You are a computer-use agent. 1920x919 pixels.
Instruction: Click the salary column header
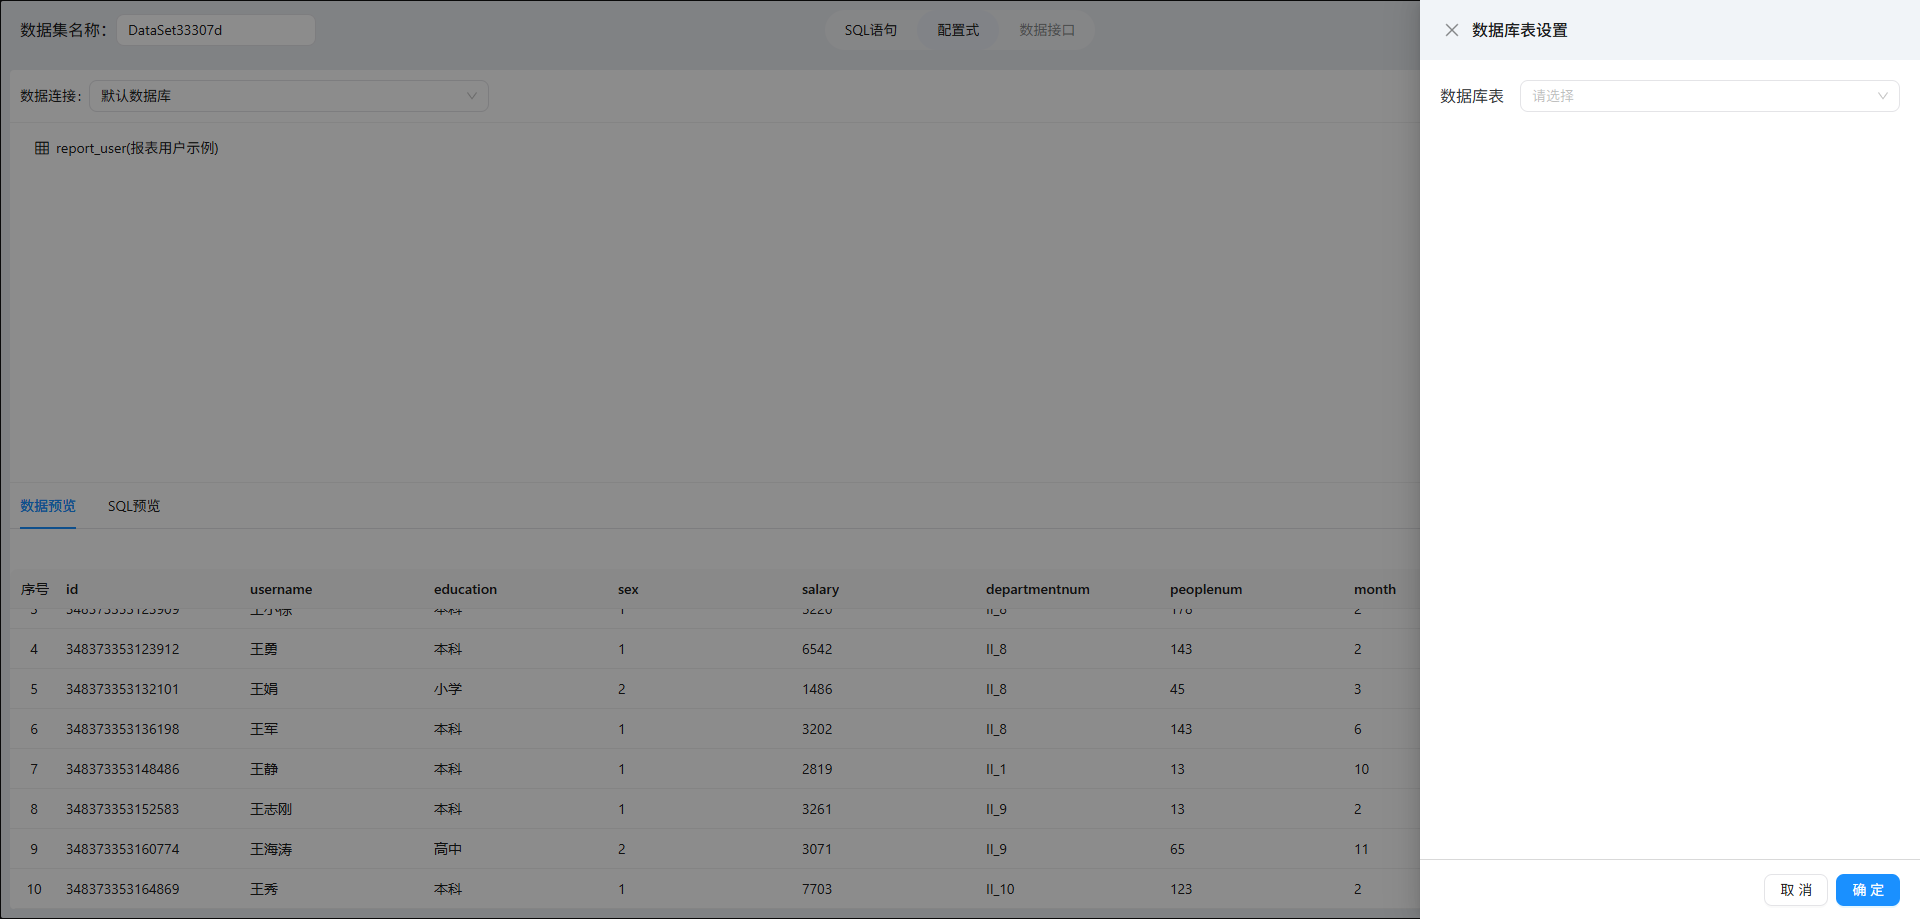click(x=820, y=589)
